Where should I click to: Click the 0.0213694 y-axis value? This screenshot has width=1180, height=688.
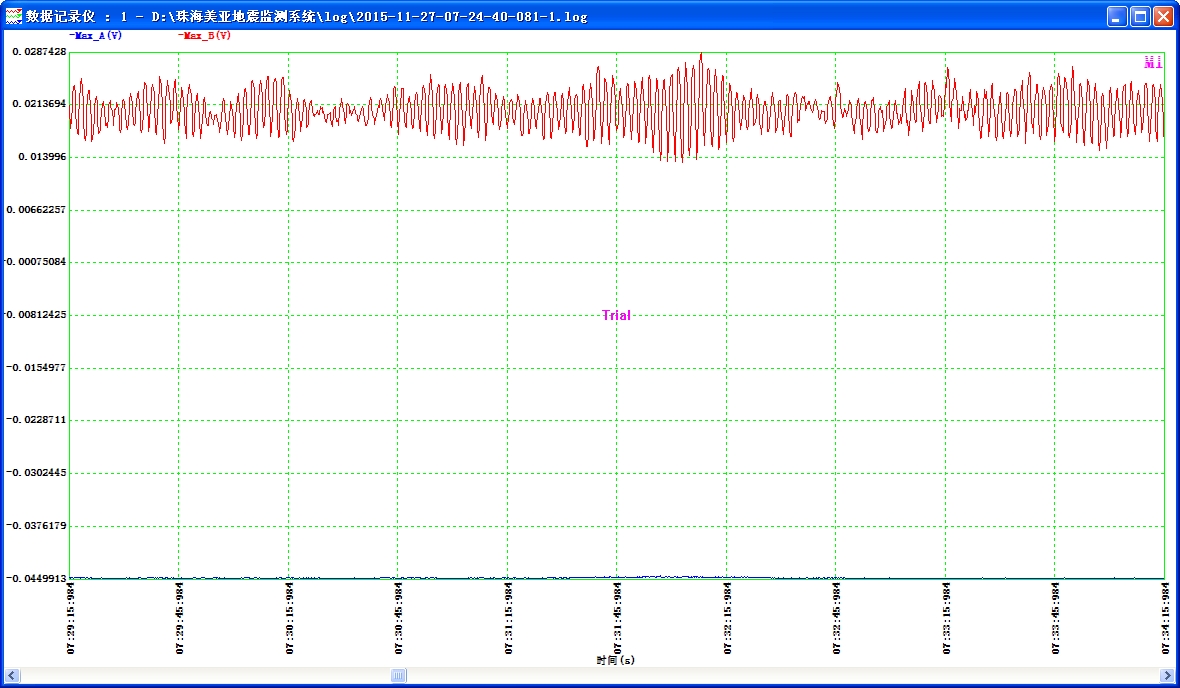[x=39, y=104]
